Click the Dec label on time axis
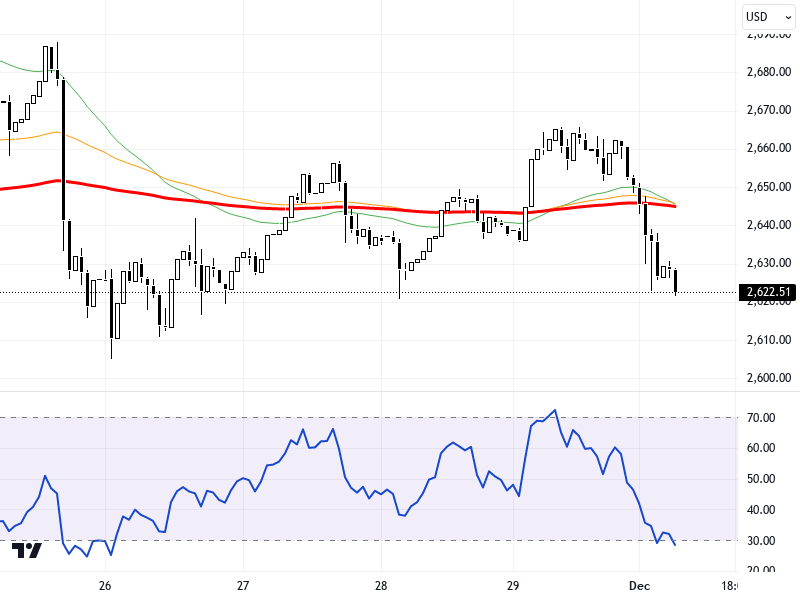The height and width of the screenshot is (600, 800). pyautogui.click(x=640, y=585)
